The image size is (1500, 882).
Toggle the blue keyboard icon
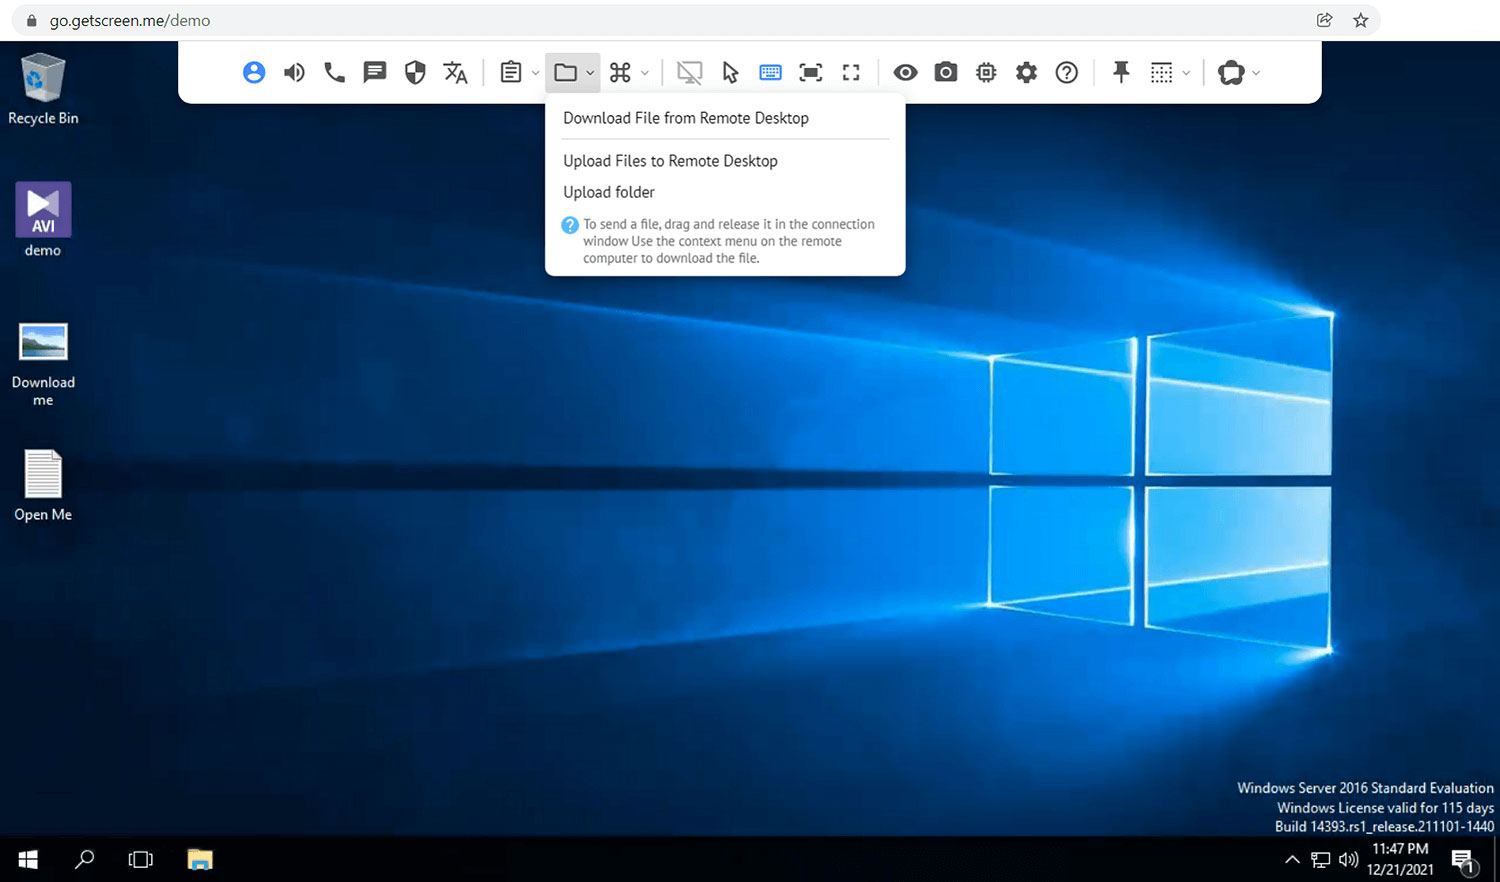770,72
